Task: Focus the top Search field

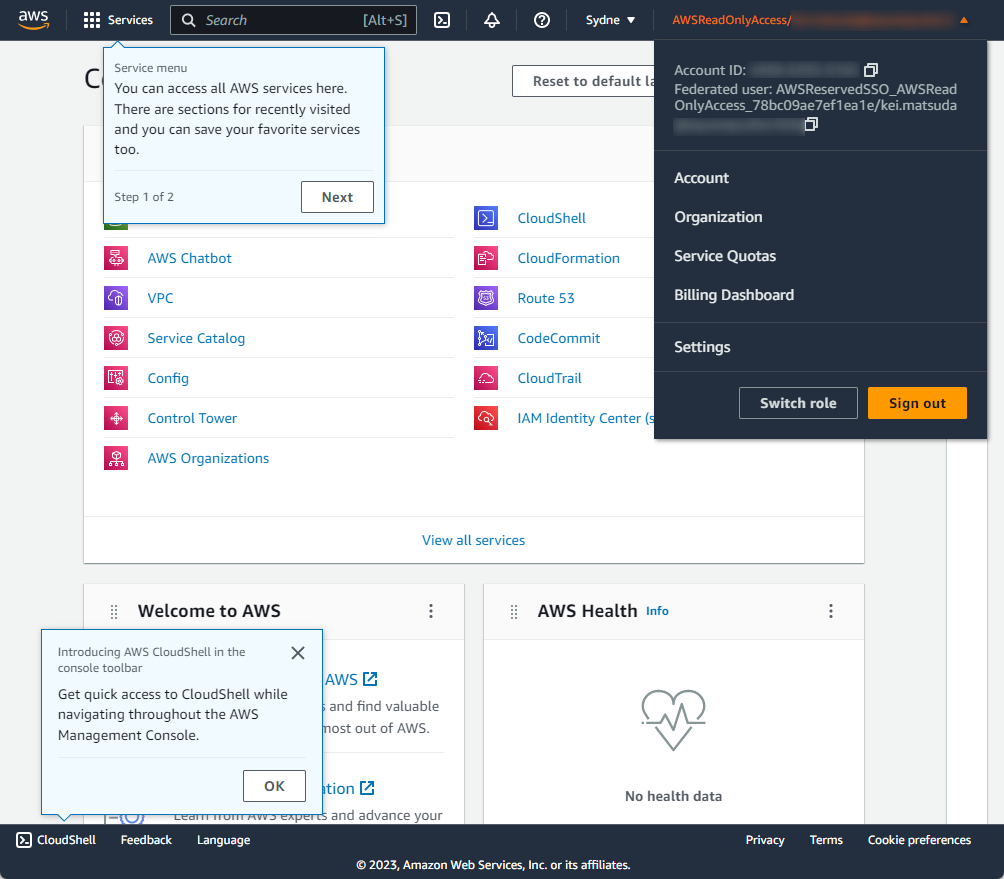Action: [293, 20]
